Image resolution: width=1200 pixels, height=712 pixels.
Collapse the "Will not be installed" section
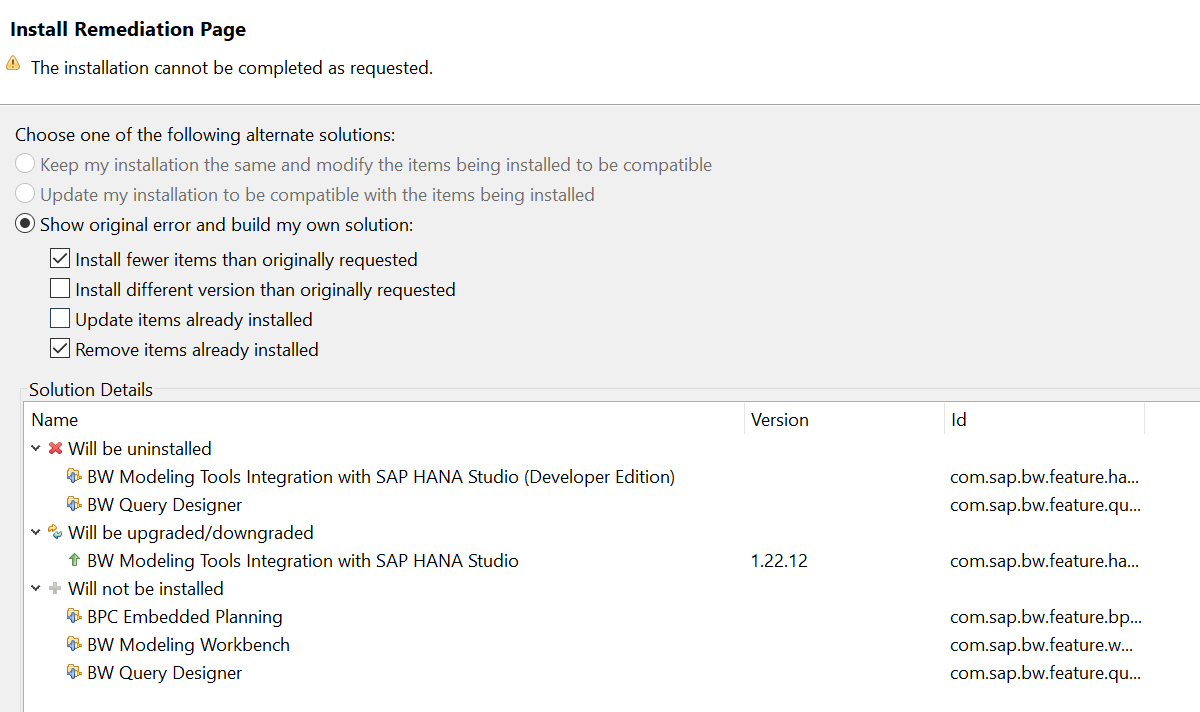point(37,588)
